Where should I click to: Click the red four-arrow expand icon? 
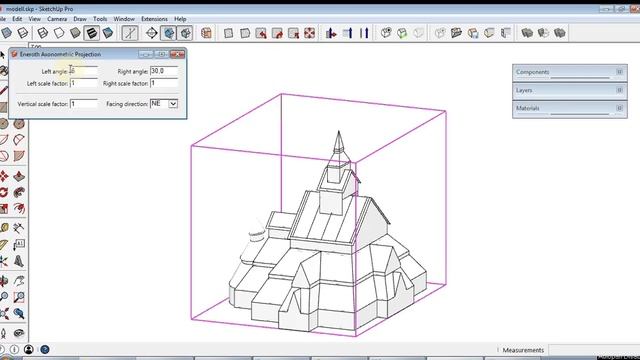pyautogui.click(x=309, y=33)
